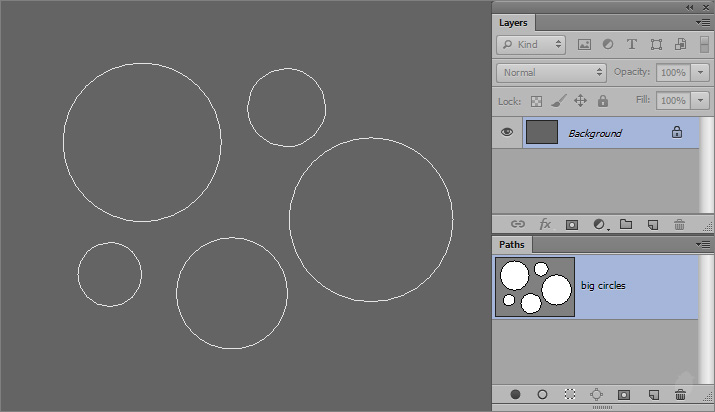The width and height of the screenshot is (715, 412).
Task: Stroke path with brush icon
Action: tap(543, 395)
